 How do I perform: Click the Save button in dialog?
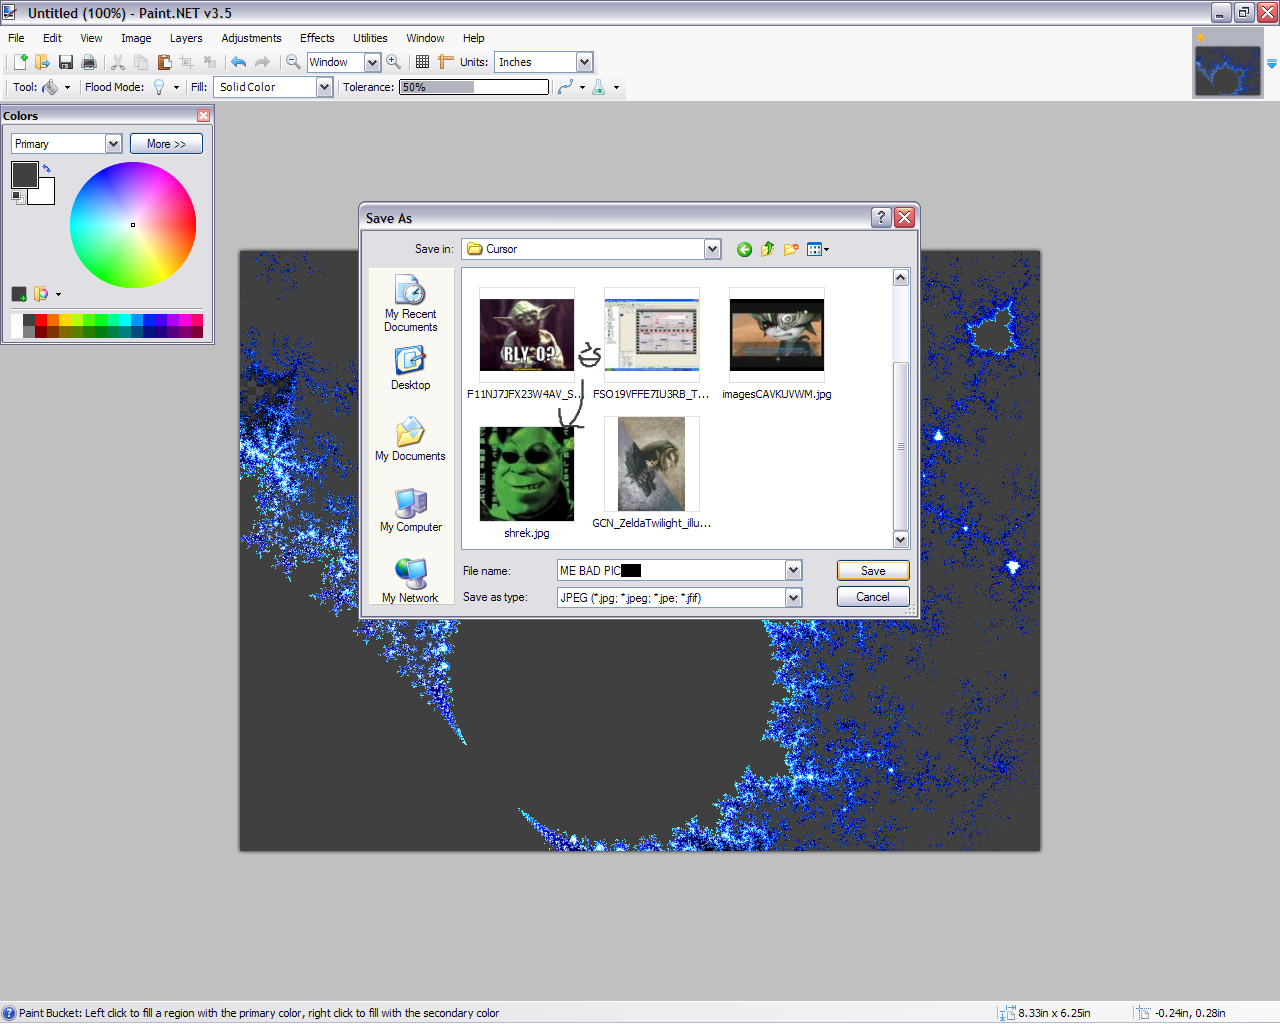point(873,571)
